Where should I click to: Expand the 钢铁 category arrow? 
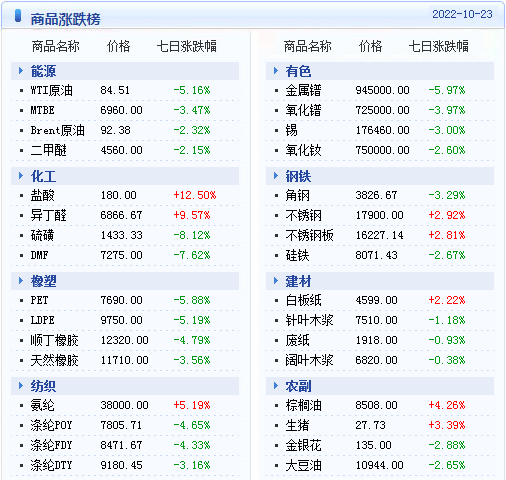(276, 176)
